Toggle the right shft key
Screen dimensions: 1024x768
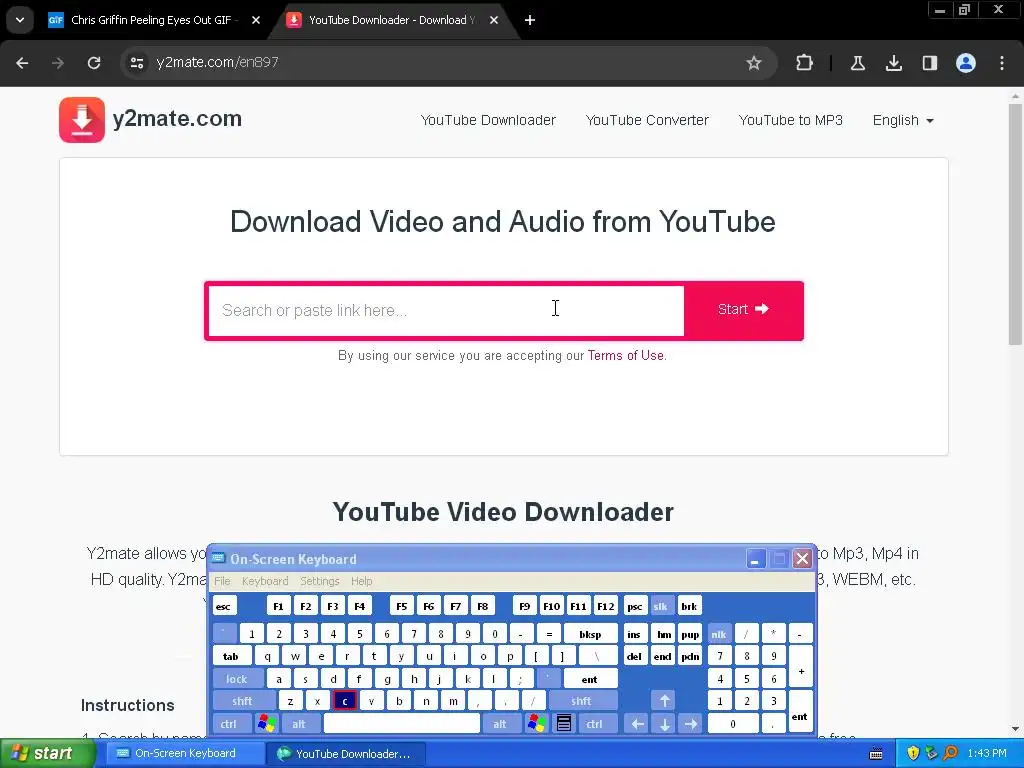[581, 701]
